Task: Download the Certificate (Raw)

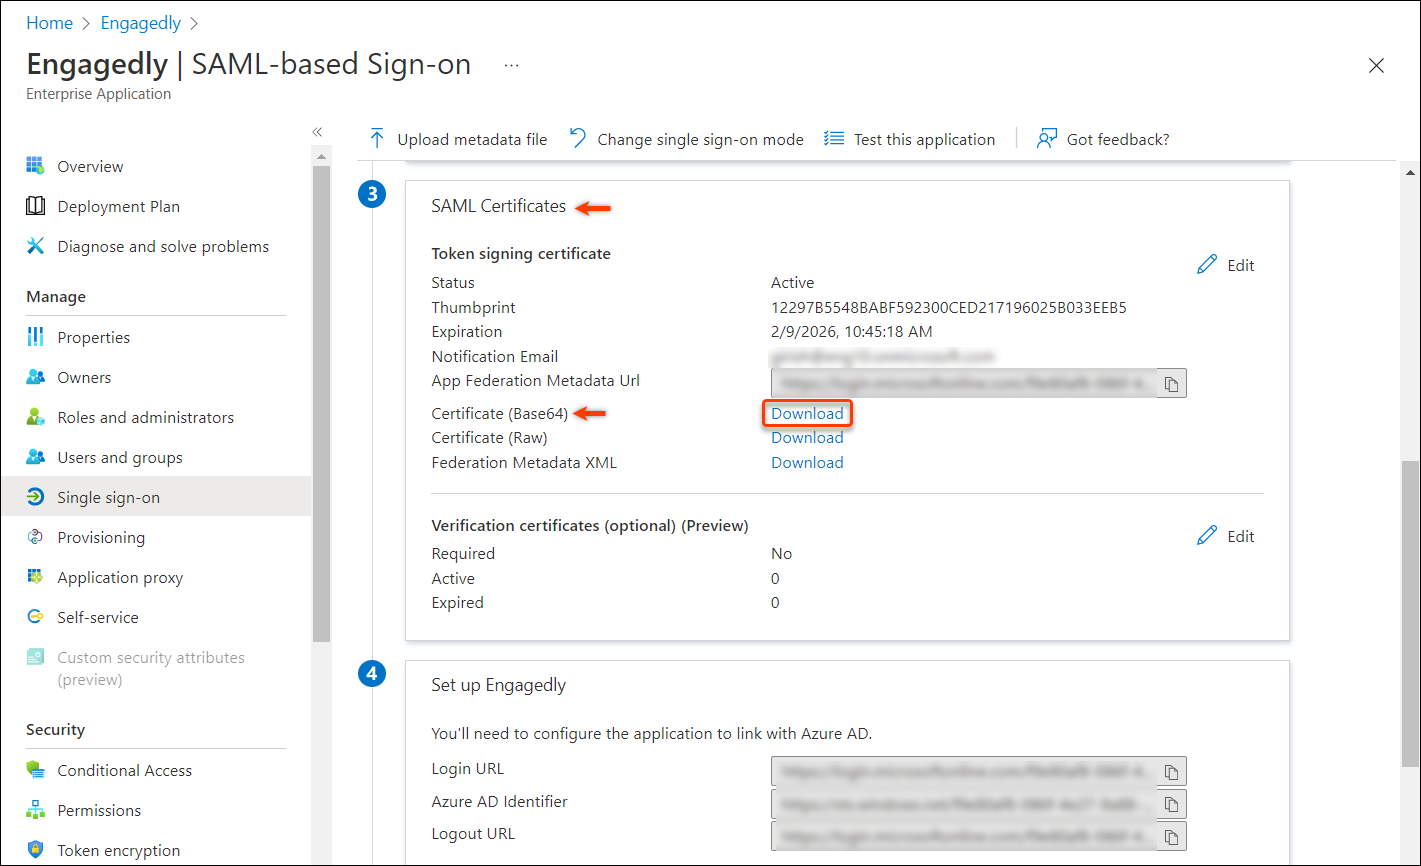Action: 807,437
